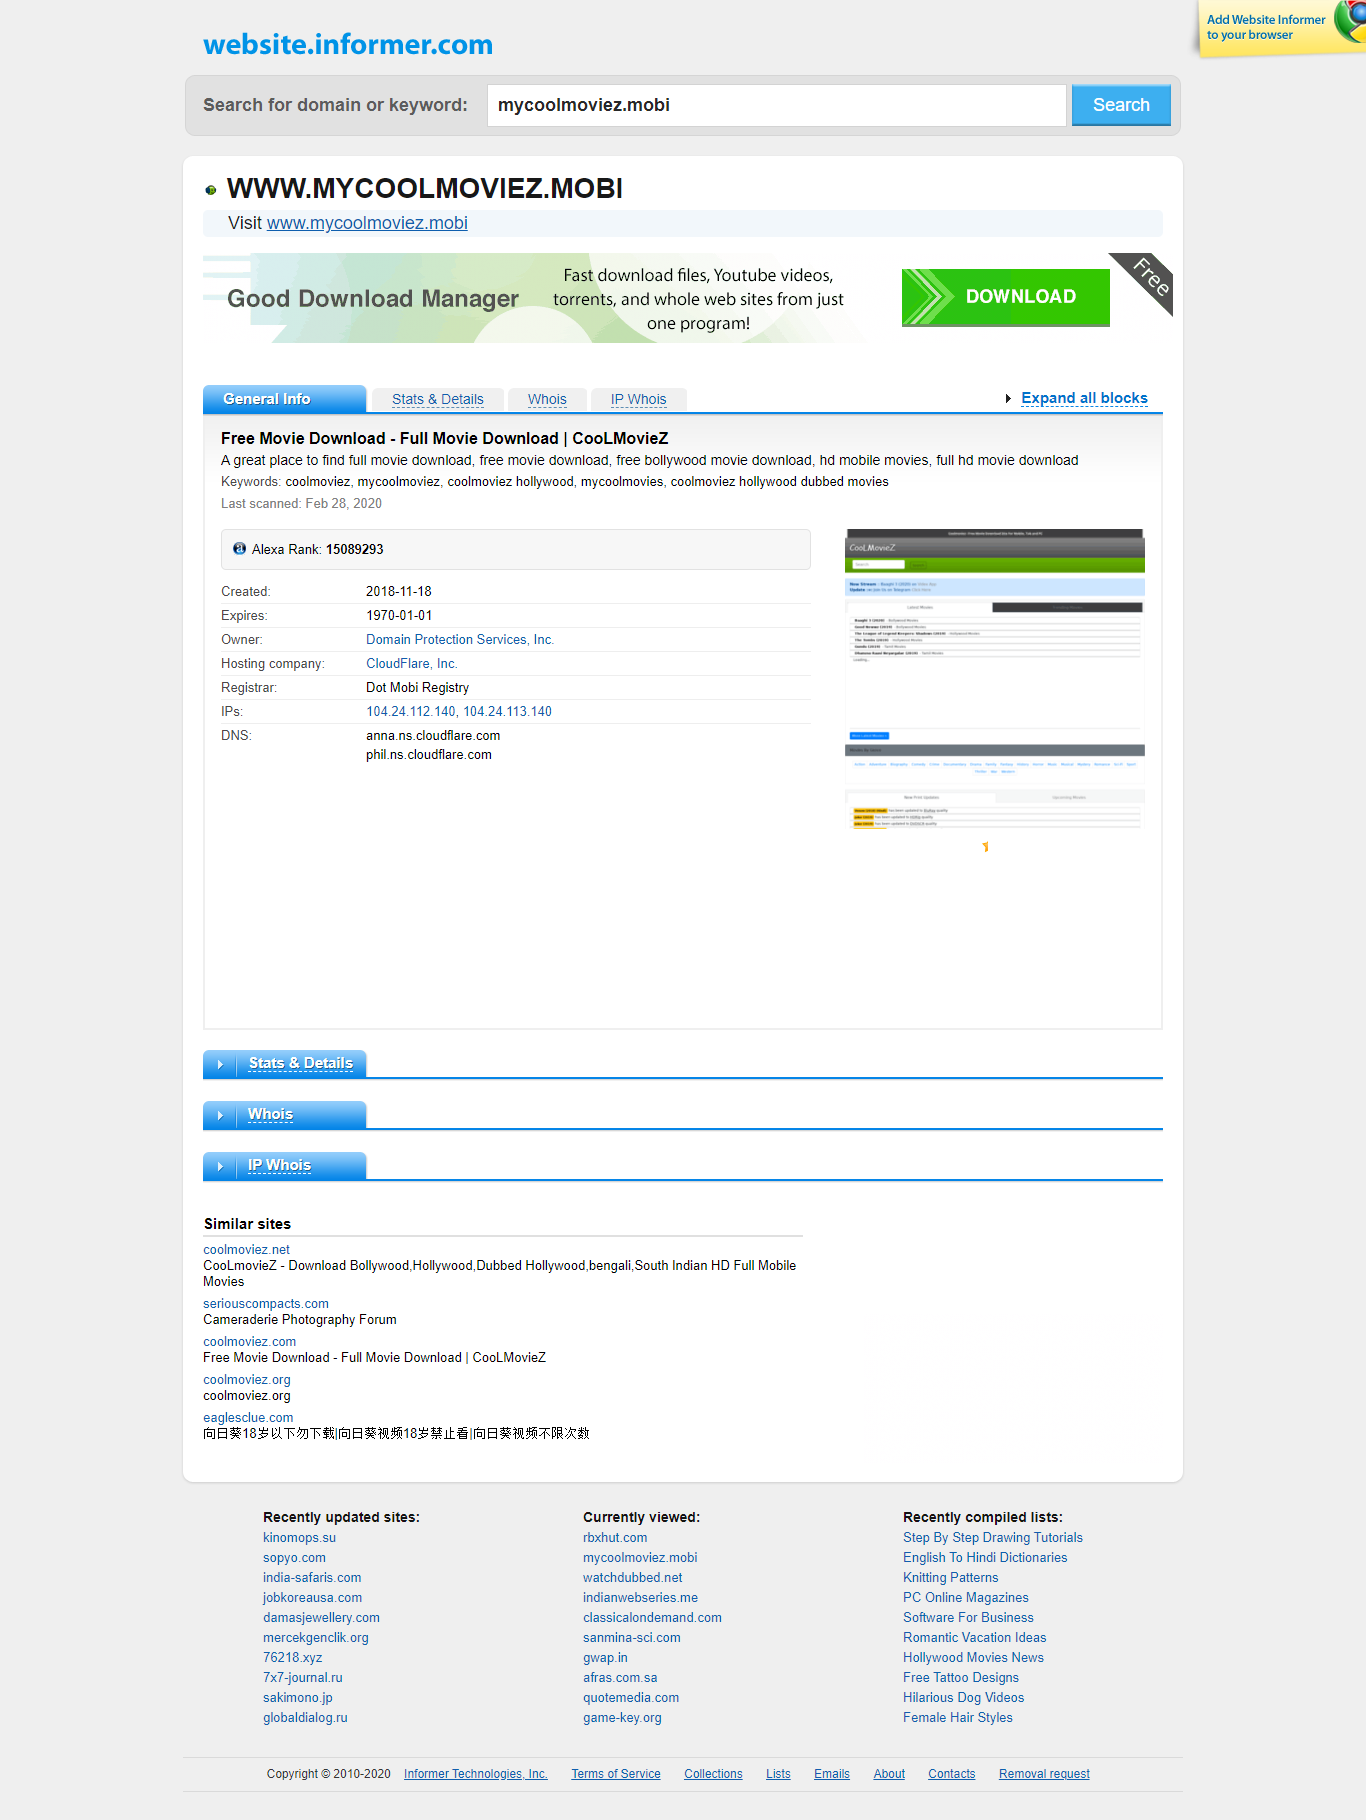Image resolution: width=1366 pixels, height=1820 pixels.
Task: Switch to the Stats & Details tab
Action: [437, 399]
